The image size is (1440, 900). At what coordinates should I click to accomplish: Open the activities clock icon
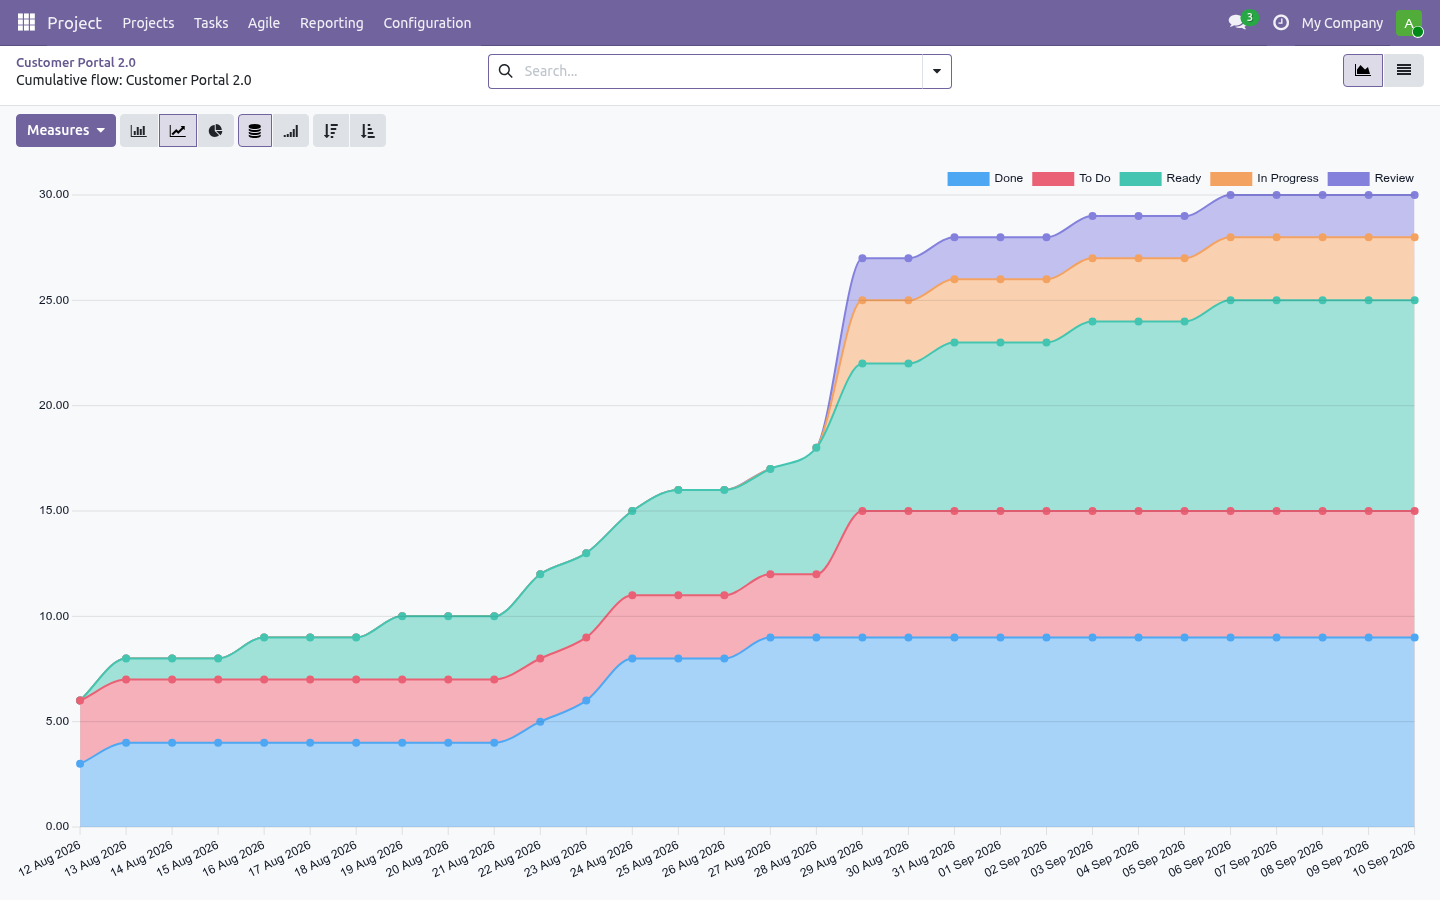pos(1281,22)
